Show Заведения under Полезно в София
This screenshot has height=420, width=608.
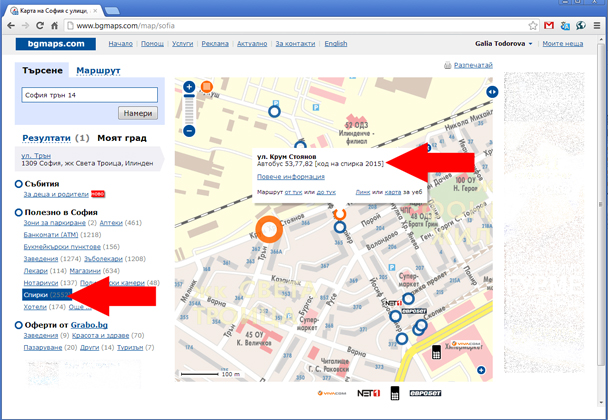point(41,259)
